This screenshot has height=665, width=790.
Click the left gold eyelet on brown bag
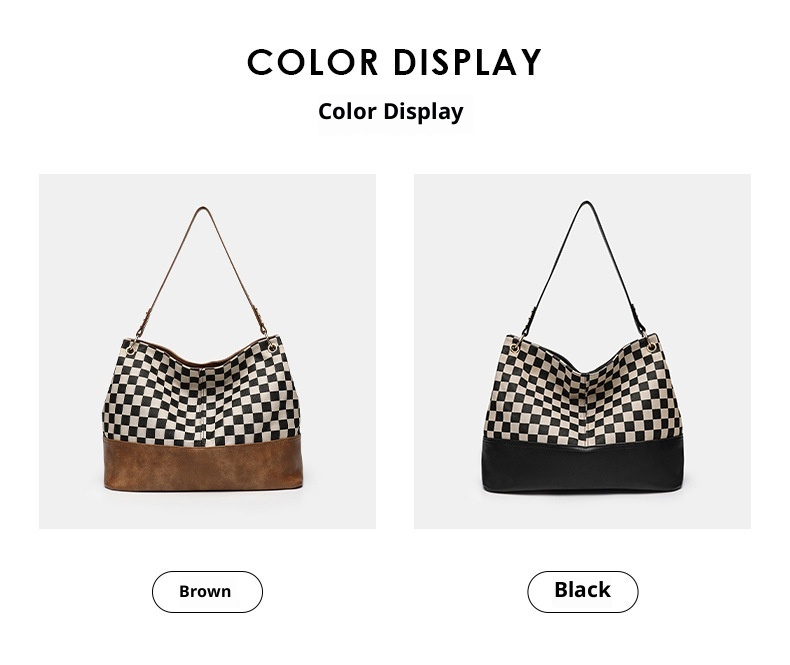point(130,350)
